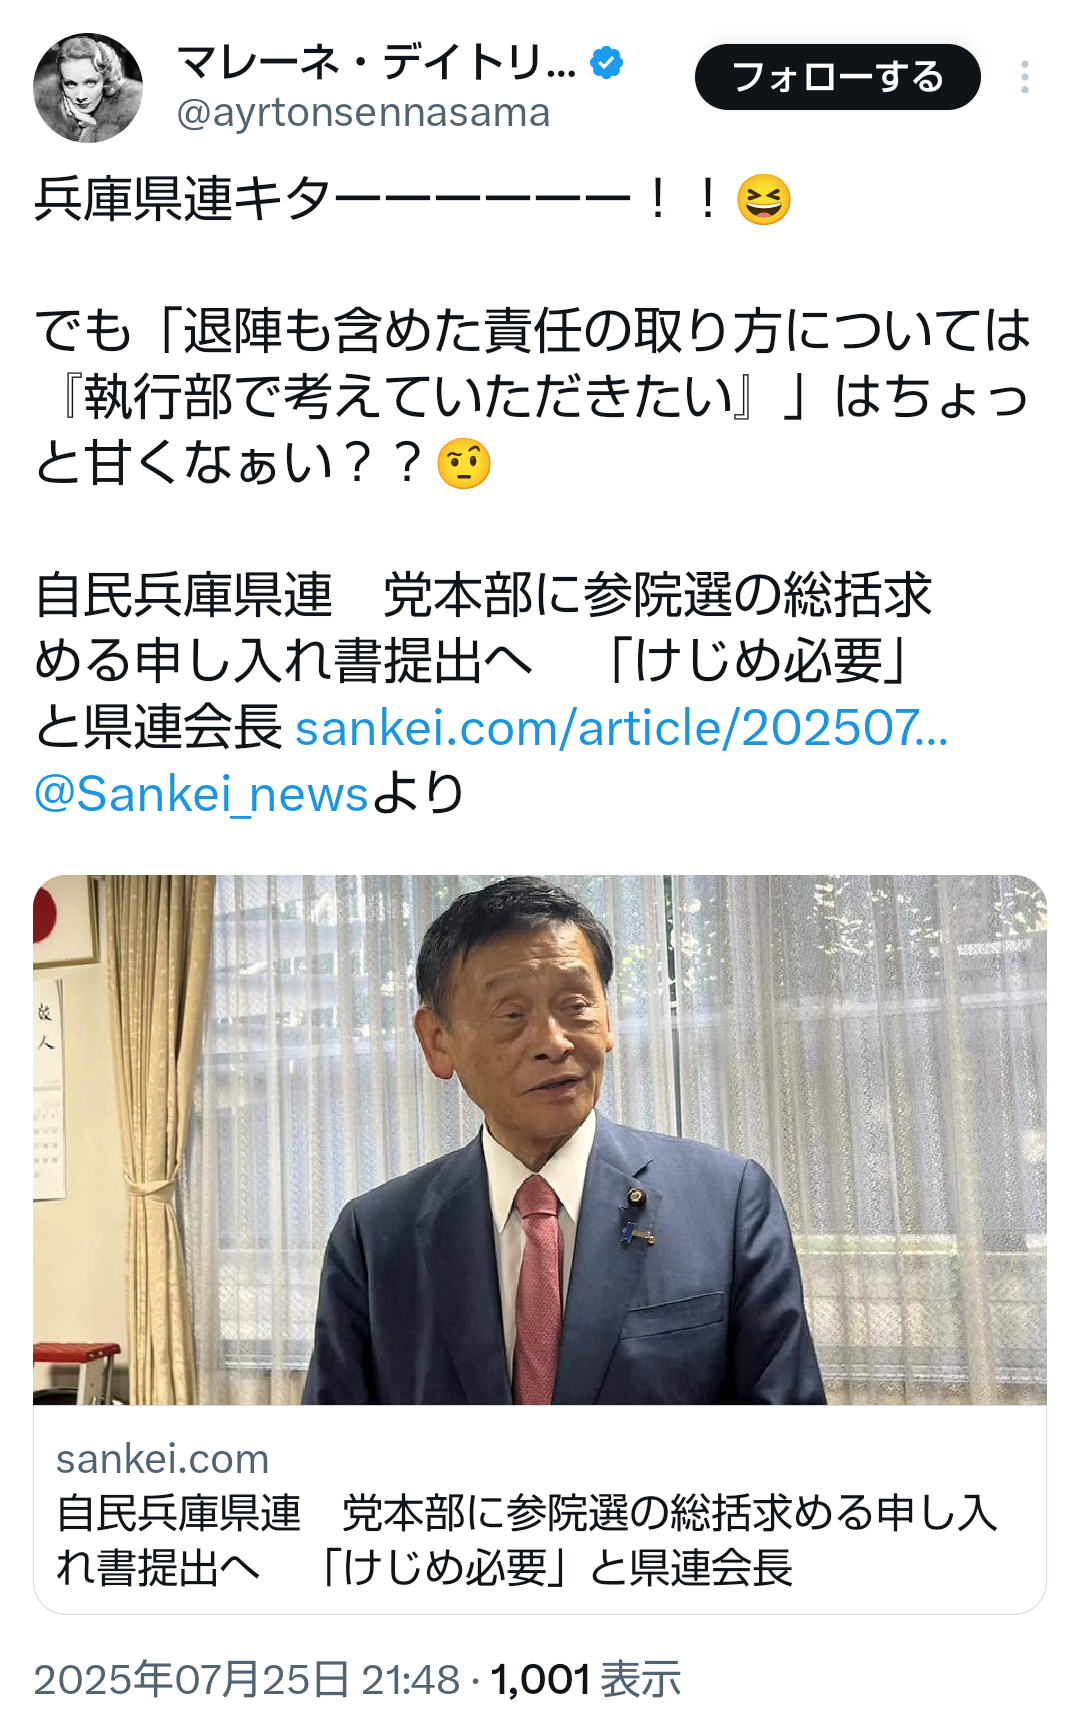This screenshot has width=1080, height=1729.
Task: Open the @ayrtonsennasama handle
Action: (x=363, y=113)
